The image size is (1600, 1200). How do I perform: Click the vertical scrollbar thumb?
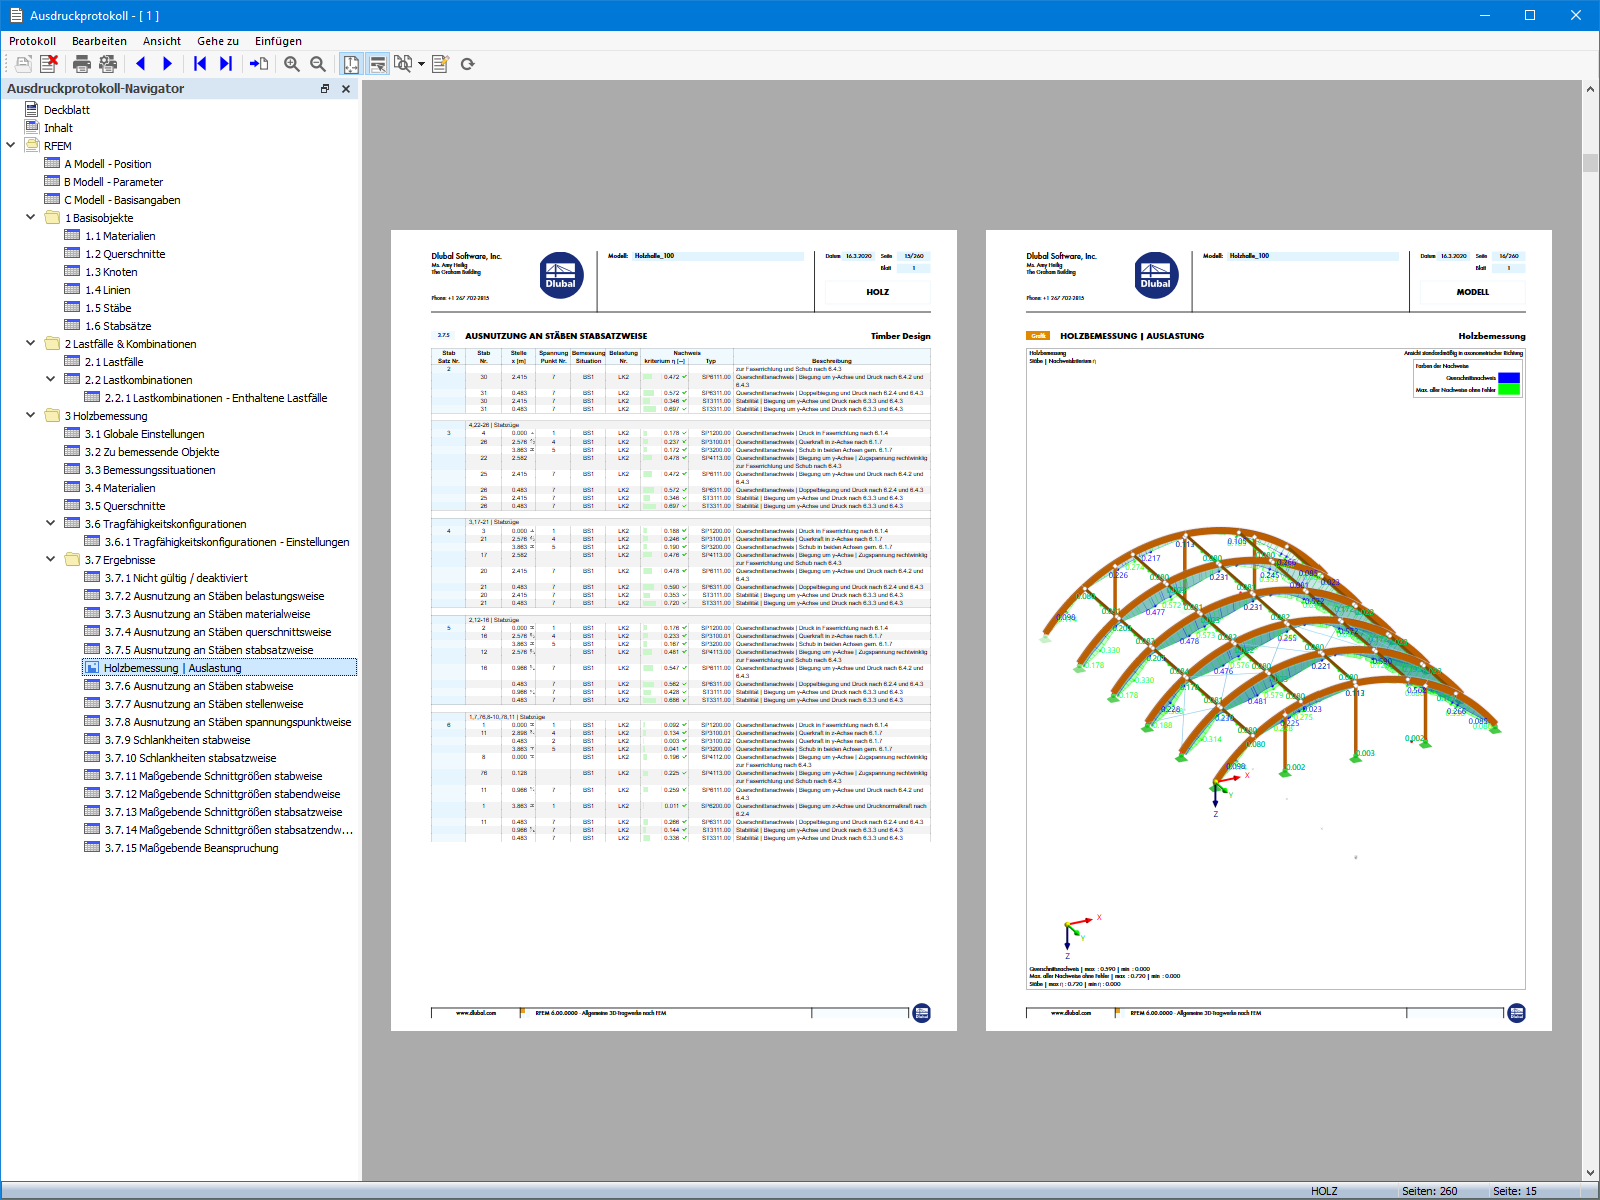(1590, 162)
